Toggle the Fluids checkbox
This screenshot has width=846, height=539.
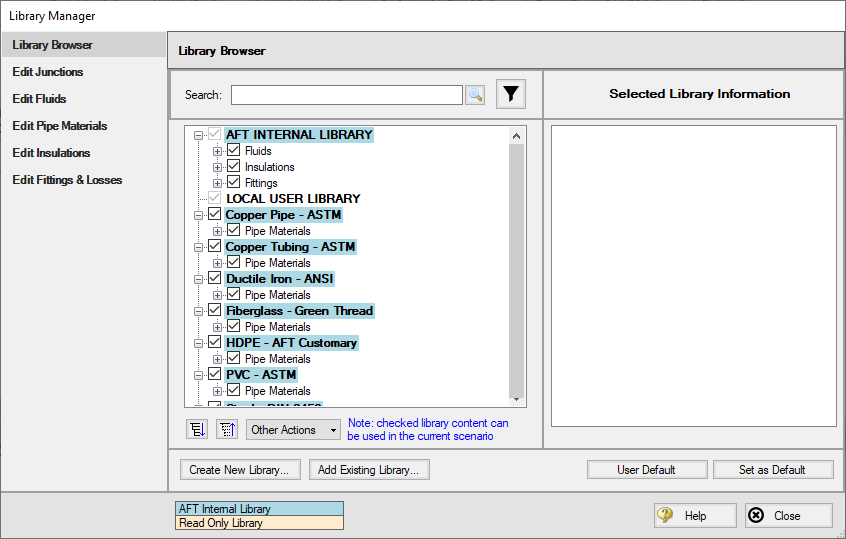[x=234, y=150]
